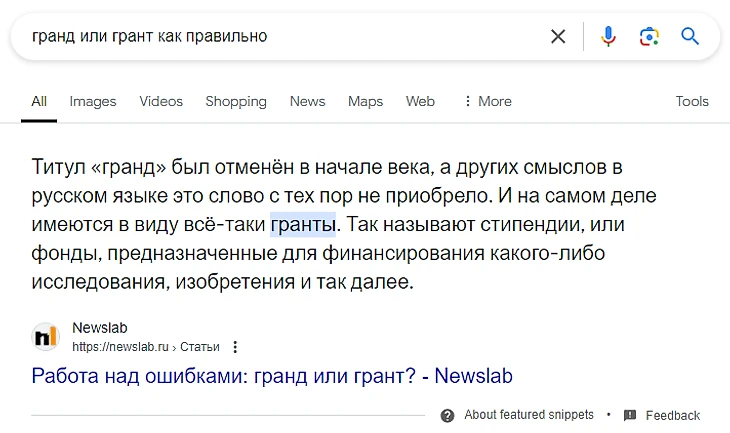
Task: Select the Maps tab
Action: point(365,101)
